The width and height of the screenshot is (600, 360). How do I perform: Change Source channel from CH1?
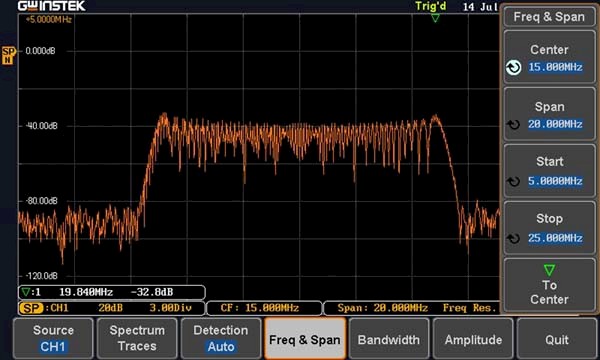[53, 338]
